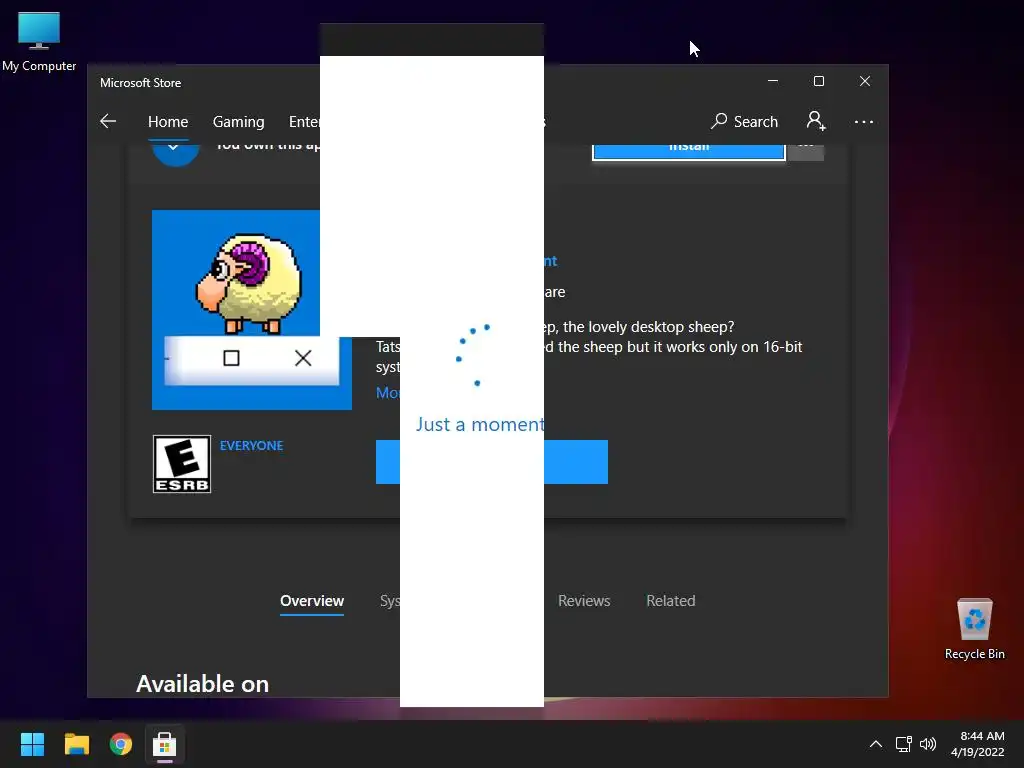Launch File Explorer from taskbar
This screenshot has width=1024, height=768.
coord(76,744)
